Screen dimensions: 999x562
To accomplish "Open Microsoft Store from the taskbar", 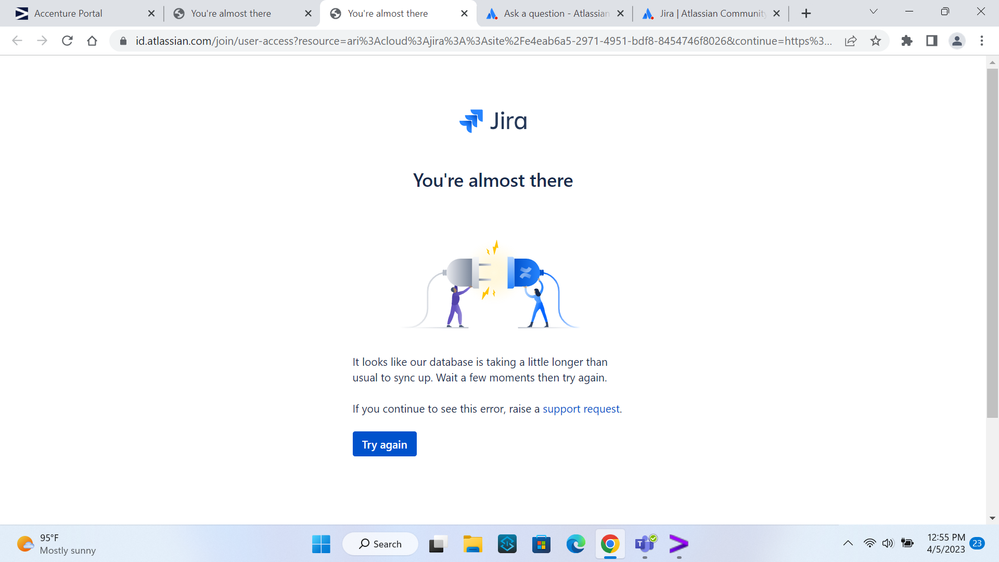I will pos(542,544).
